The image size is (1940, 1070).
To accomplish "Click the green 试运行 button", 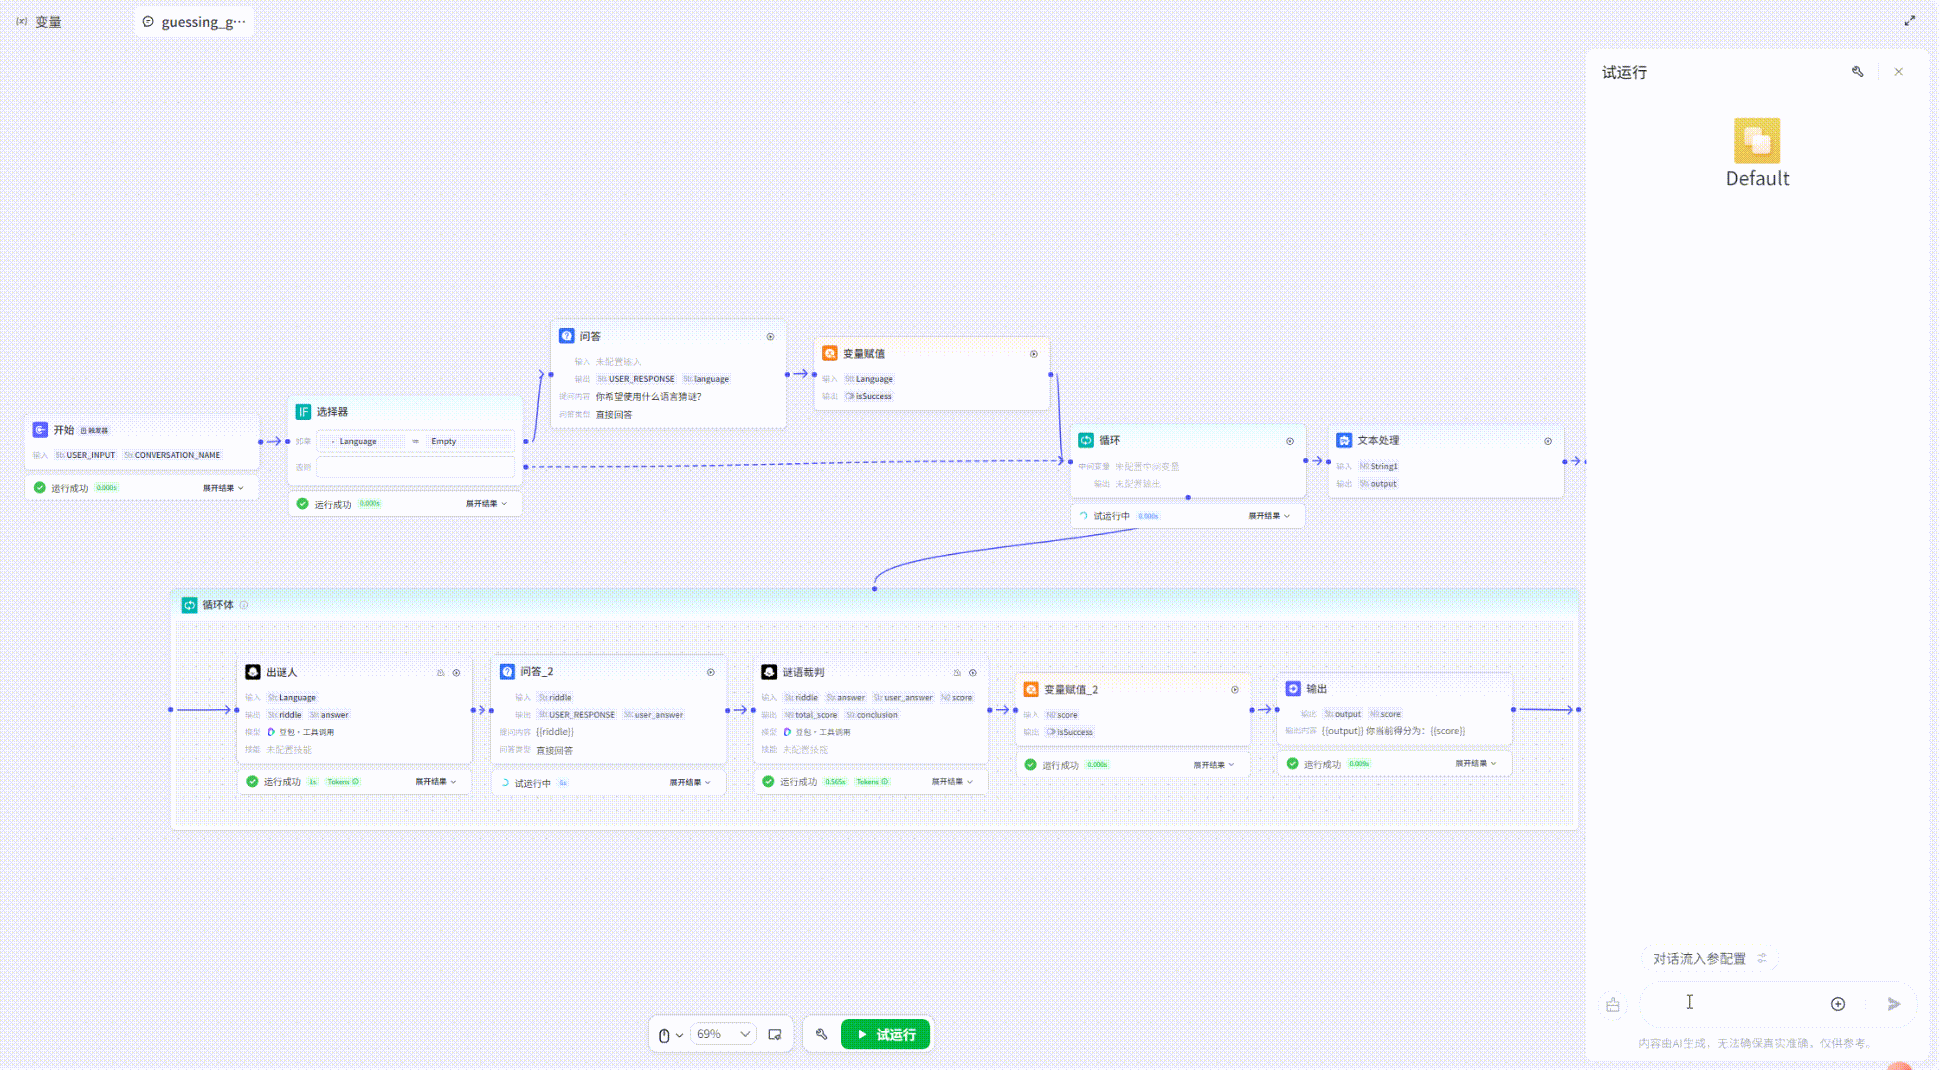I will coord(886,1034).
